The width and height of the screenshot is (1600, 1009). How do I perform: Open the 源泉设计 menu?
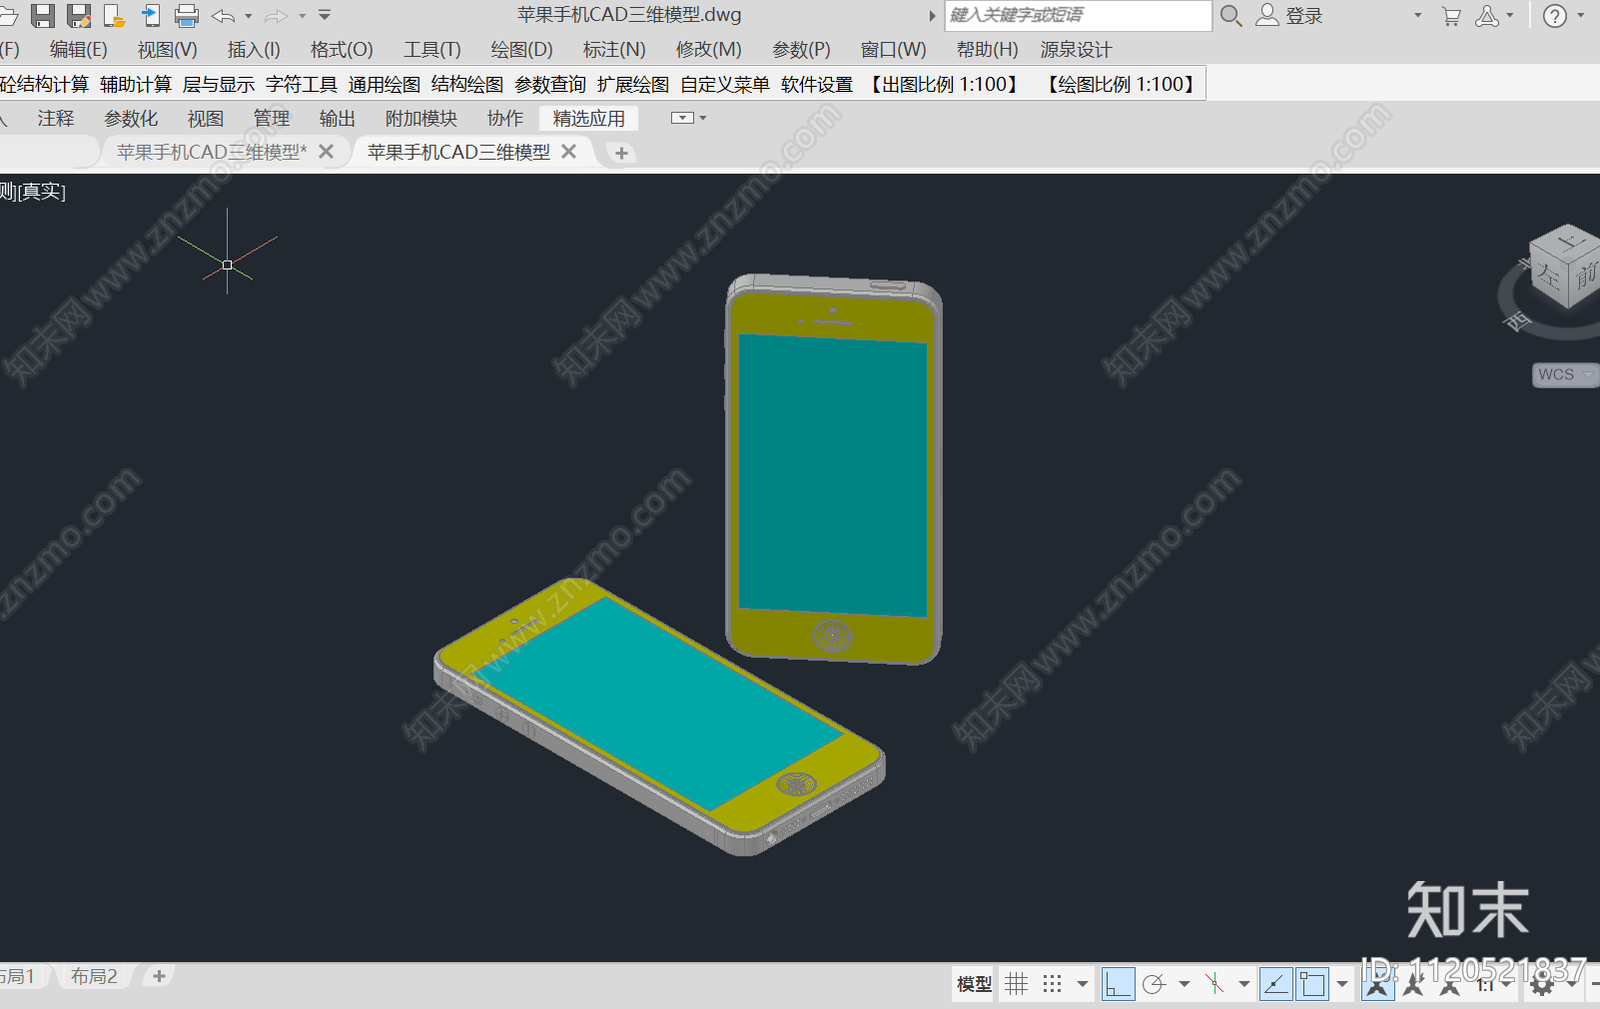pyautogui.click(x=1076, y=50)
